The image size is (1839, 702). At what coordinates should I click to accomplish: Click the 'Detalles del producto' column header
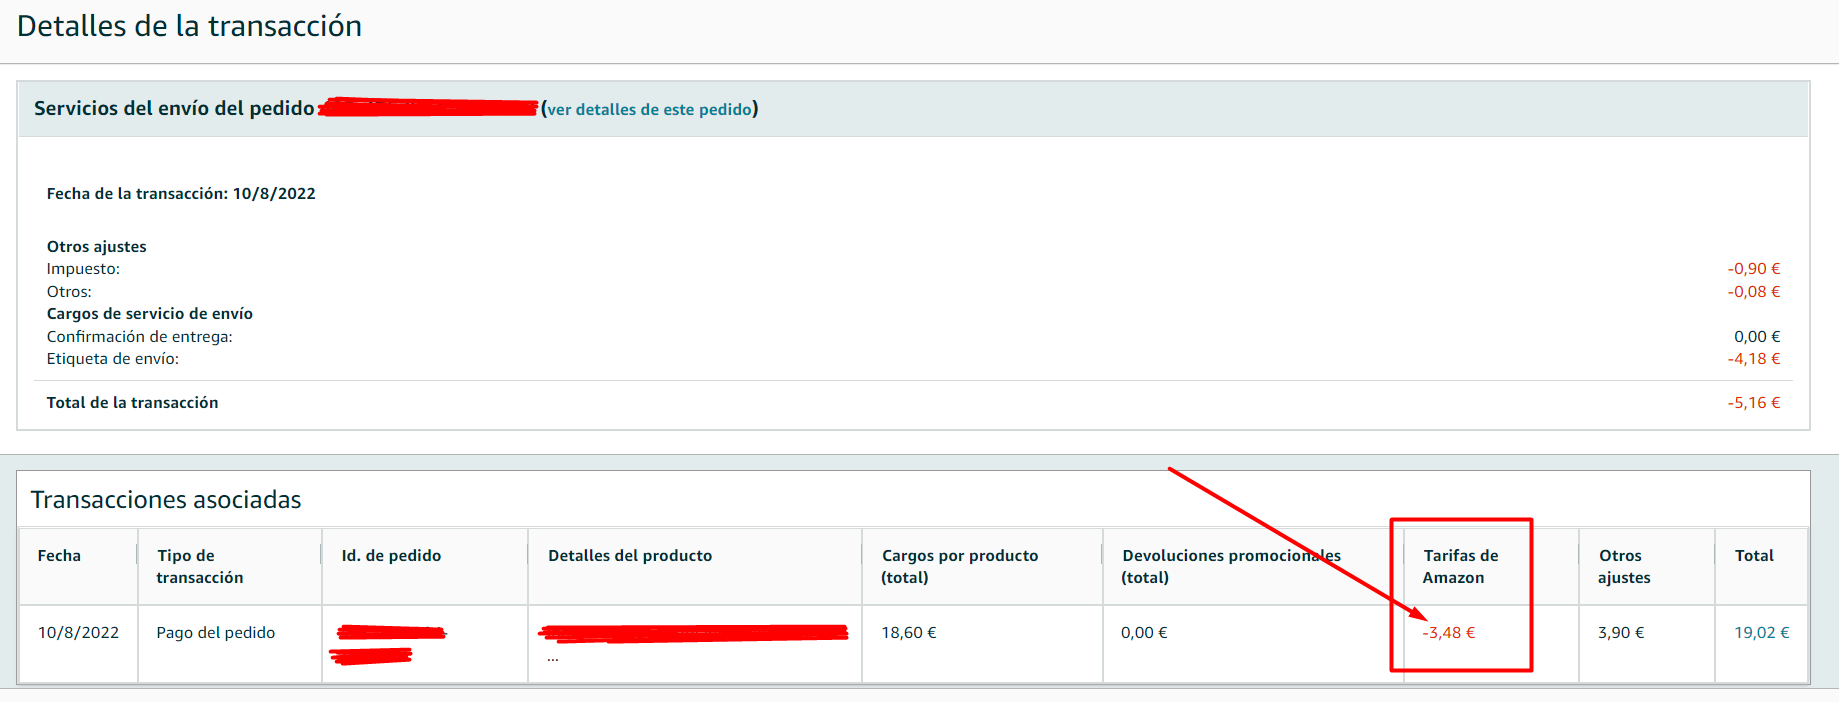(629, 555)
